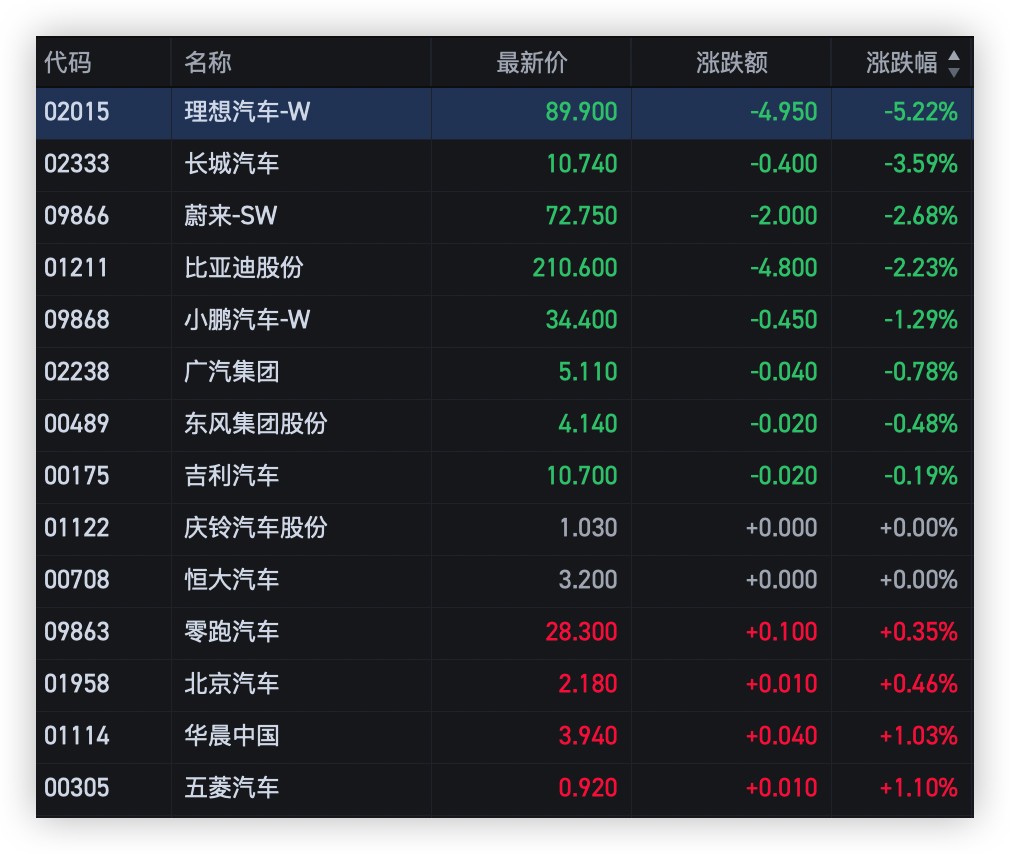1010x854 pixels.
Task: Click stock code 09863 for 零跑汽车
Action: 76,632
